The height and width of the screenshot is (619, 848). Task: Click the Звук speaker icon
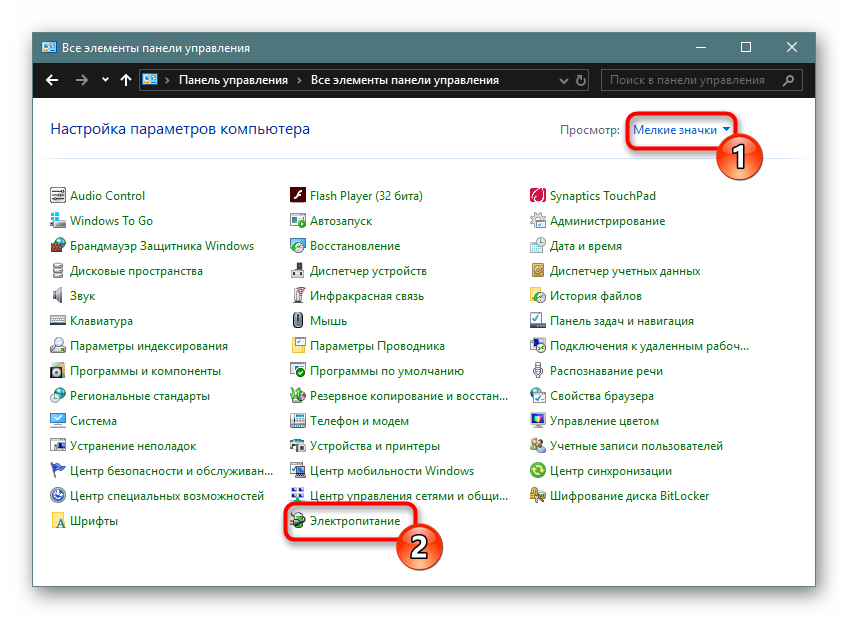click(x=57, y=295)
